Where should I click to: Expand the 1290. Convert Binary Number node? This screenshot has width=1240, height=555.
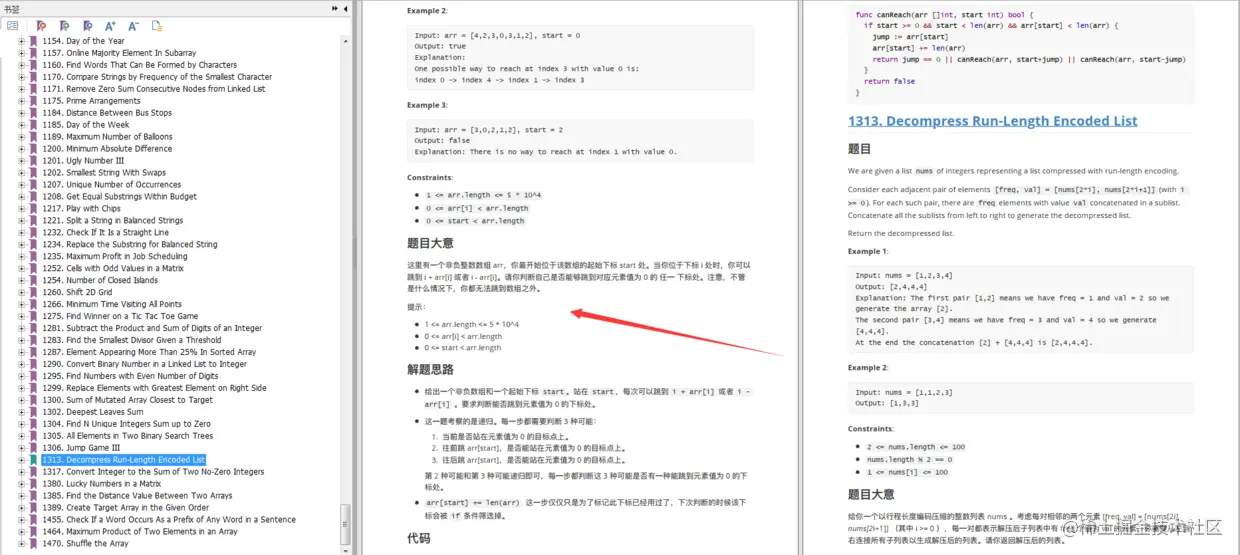click(x=22, y=364)
